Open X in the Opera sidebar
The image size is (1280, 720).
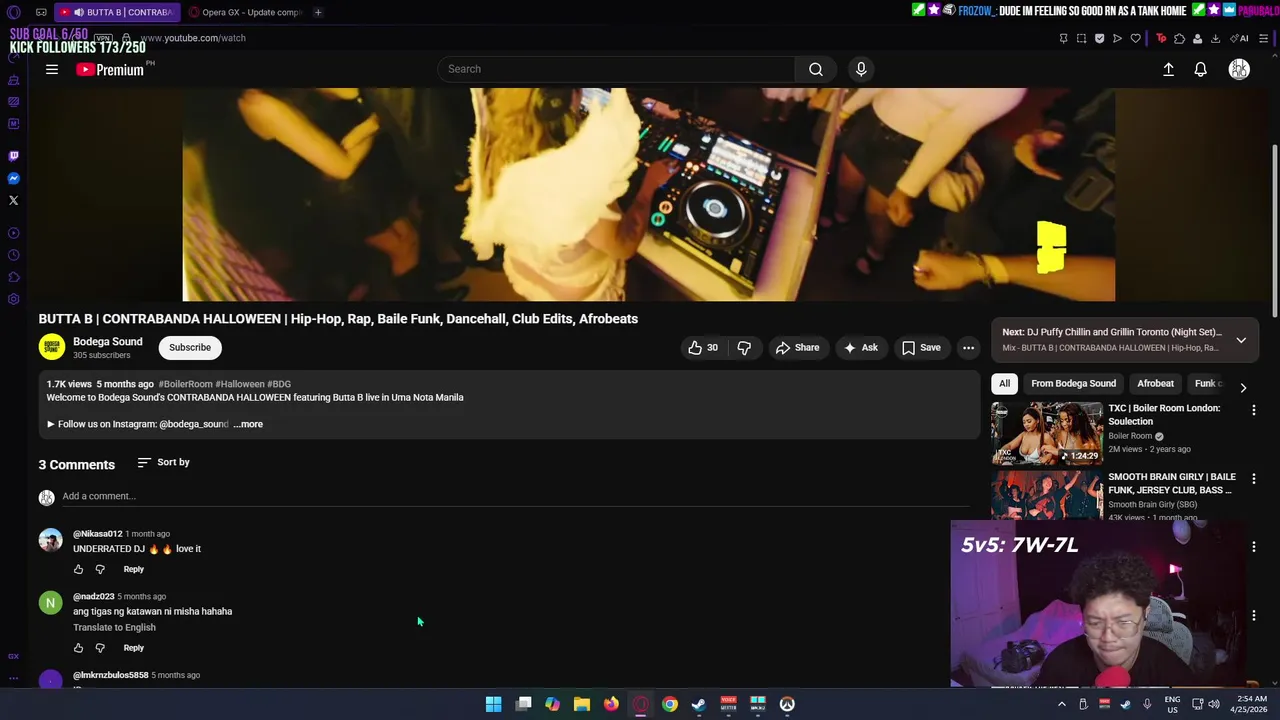tap(14, 200)
